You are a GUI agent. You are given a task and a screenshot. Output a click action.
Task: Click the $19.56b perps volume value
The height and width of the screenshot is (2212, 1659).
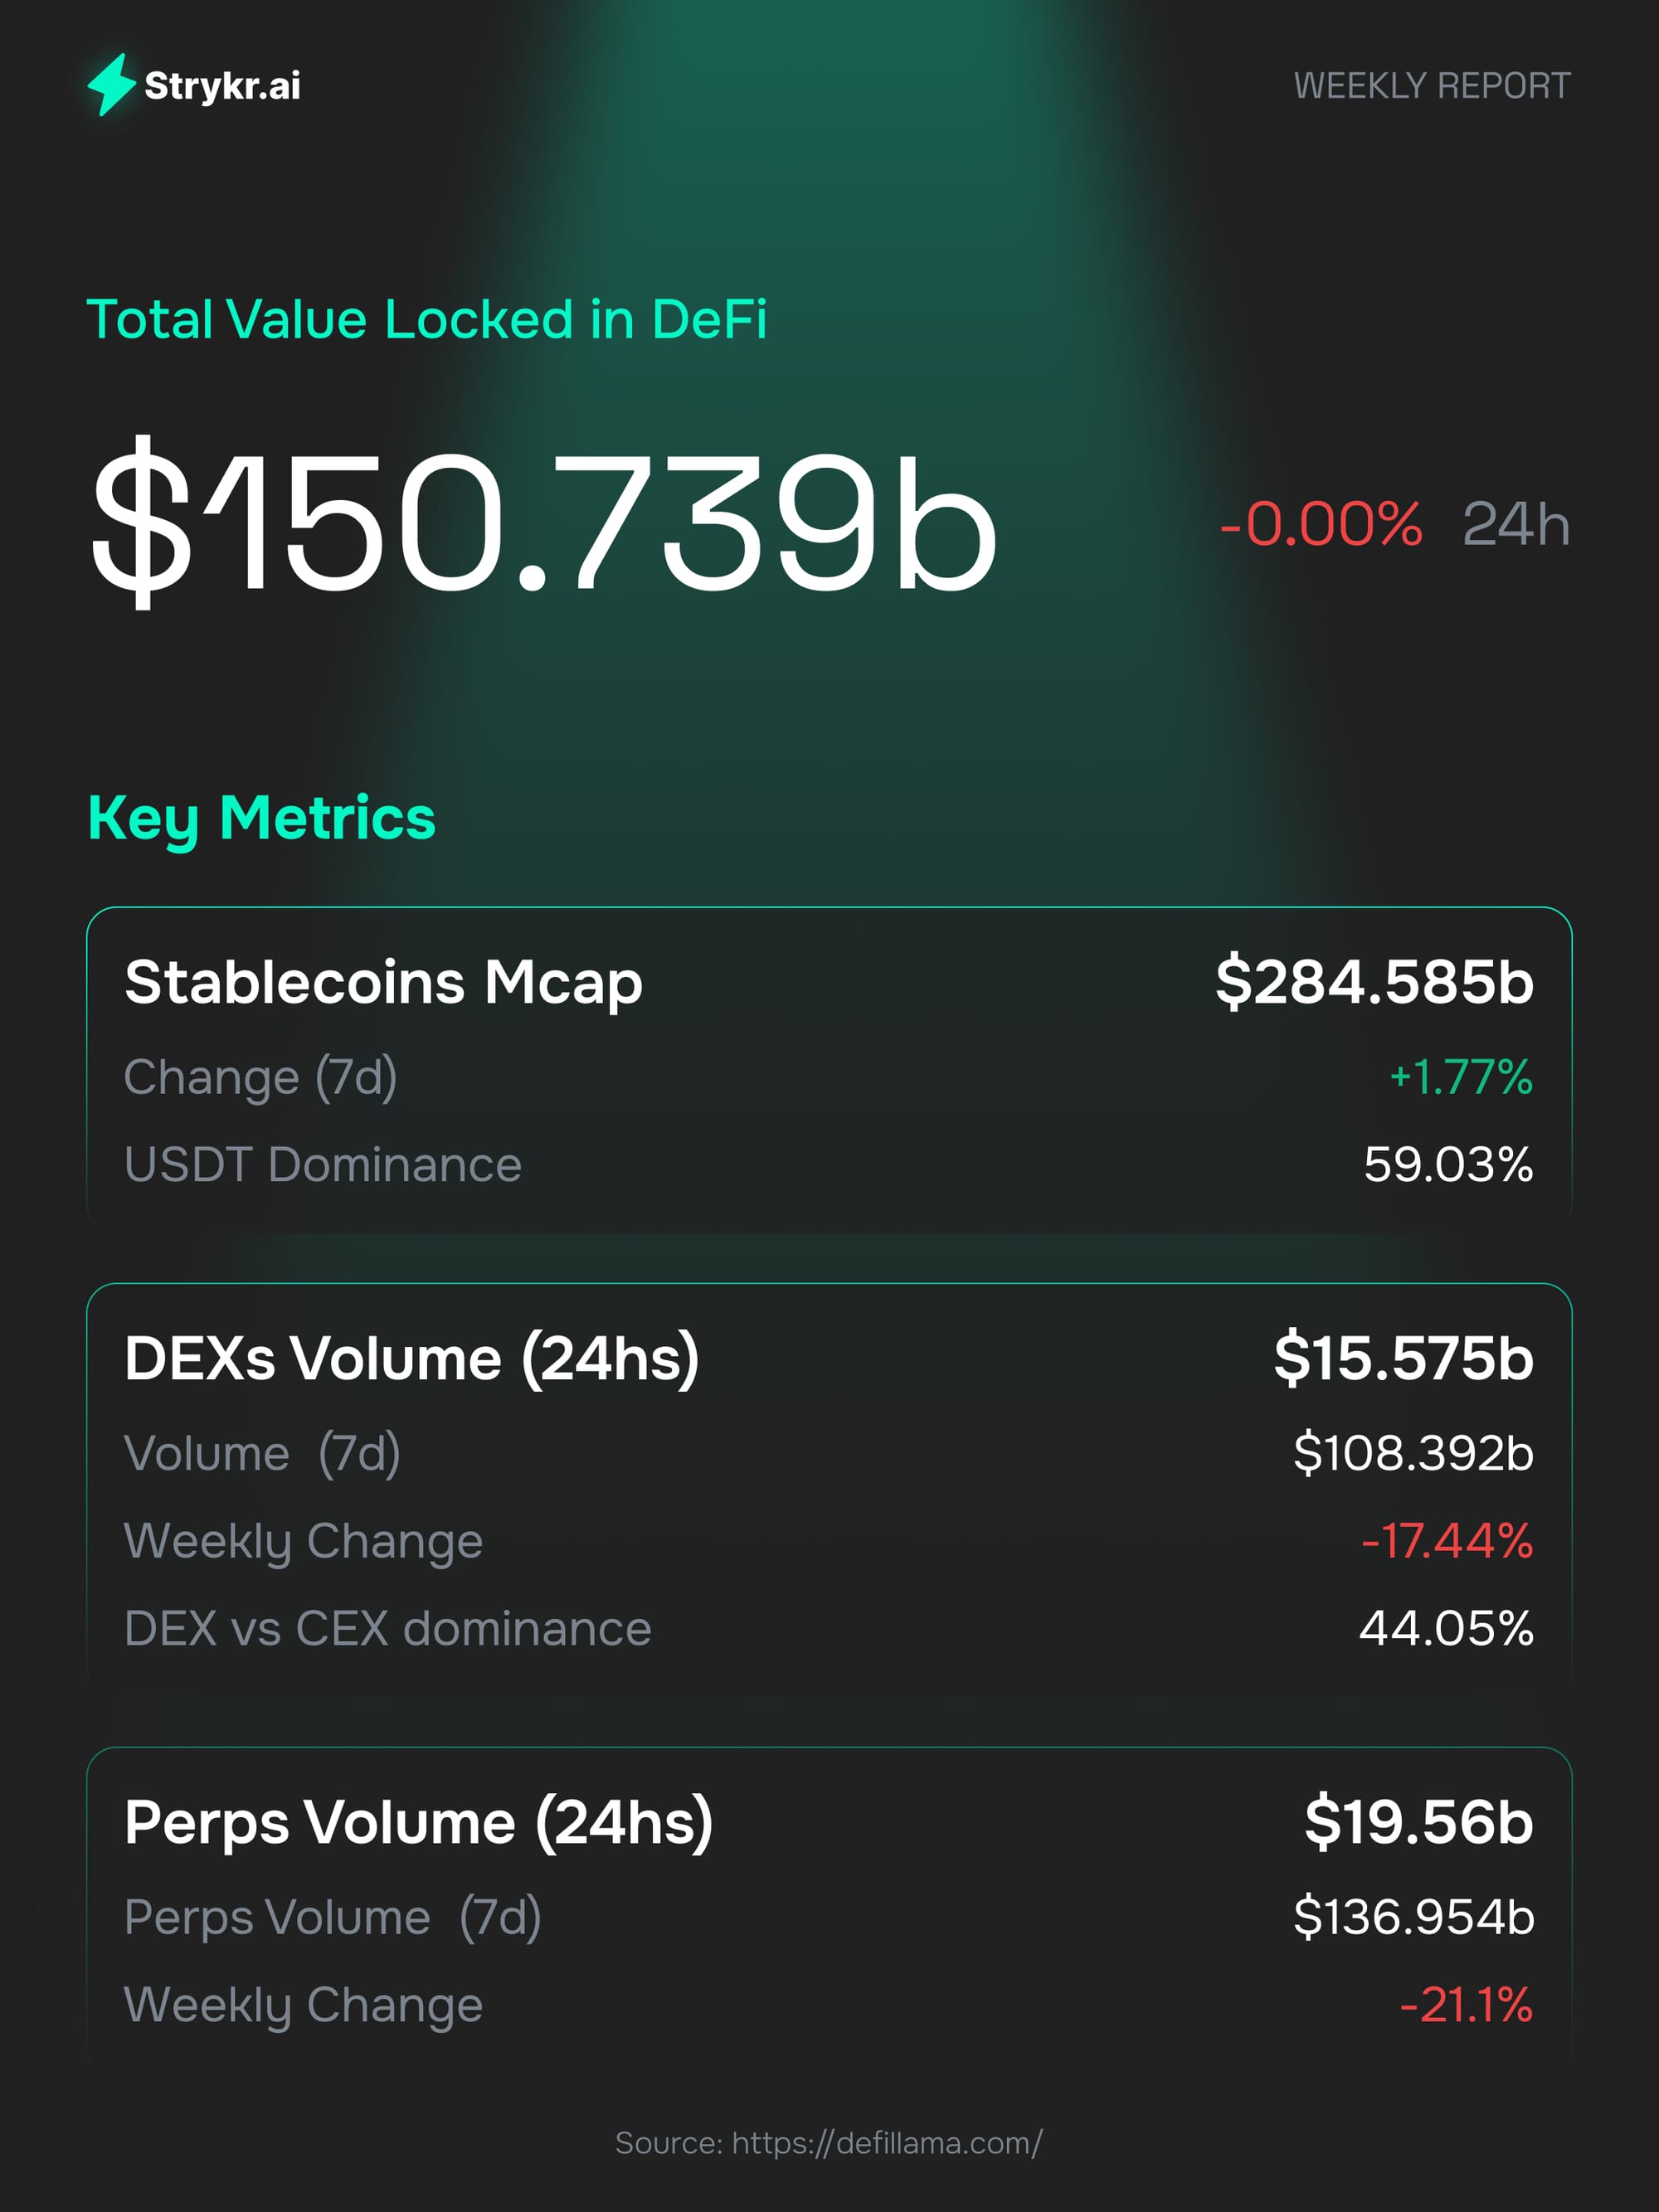(1418, 1822)
